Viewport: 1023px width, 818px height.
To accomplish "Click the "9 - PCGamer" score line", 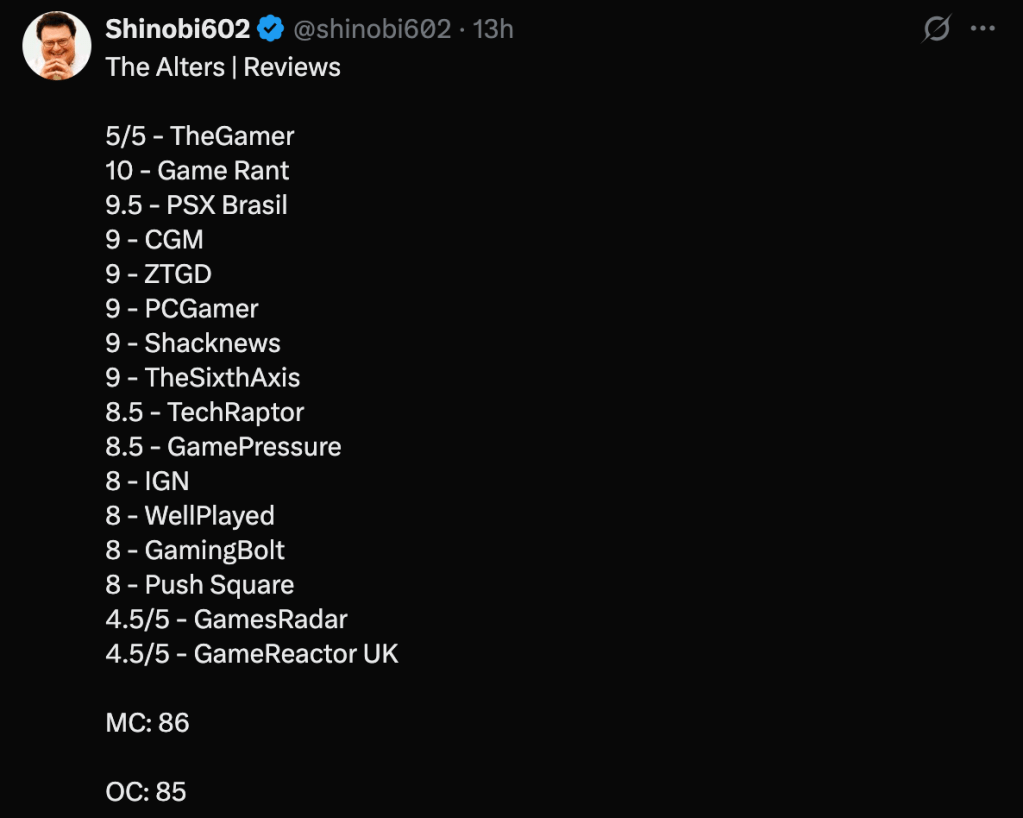I will 182,309.
